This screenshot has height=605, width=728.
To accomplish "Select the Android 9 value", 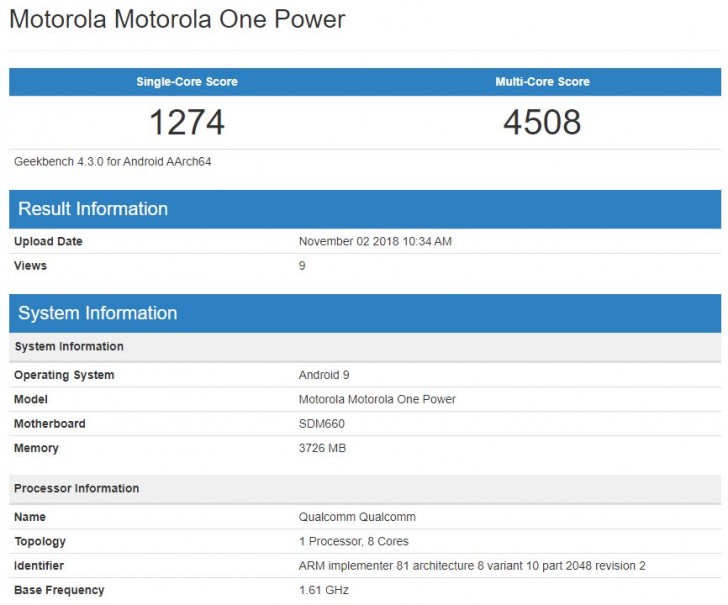I will click(x=325, y=375).
